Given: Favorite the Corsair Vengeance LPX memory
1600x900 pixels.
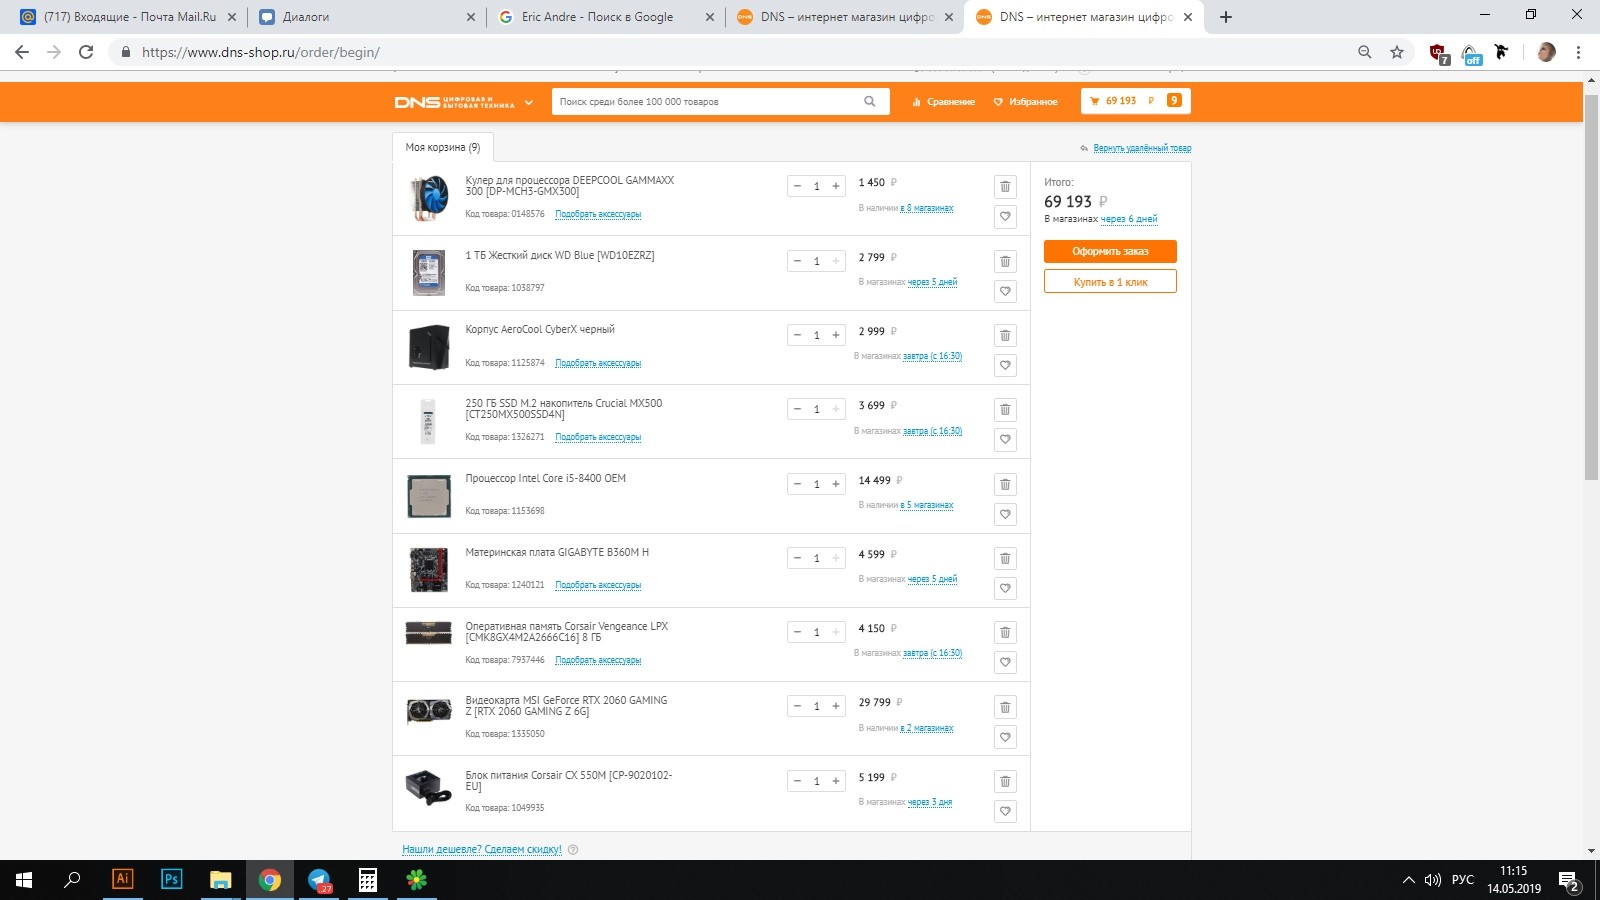Looking at the screenshot, I should 1005,662.
